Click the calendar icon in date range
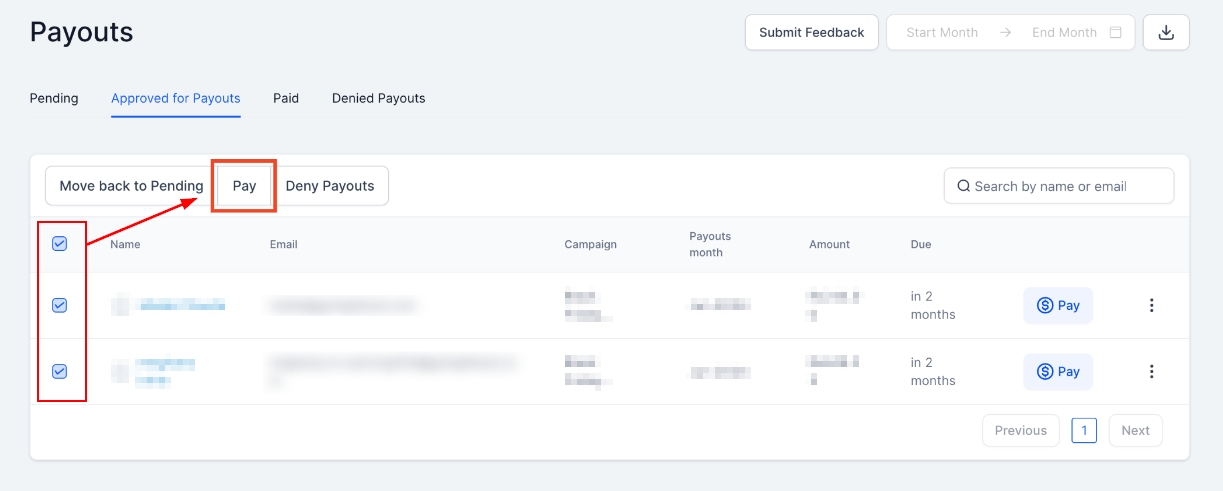The width and height of the screenshot is (1223, 491). [x=1116, y=32]
